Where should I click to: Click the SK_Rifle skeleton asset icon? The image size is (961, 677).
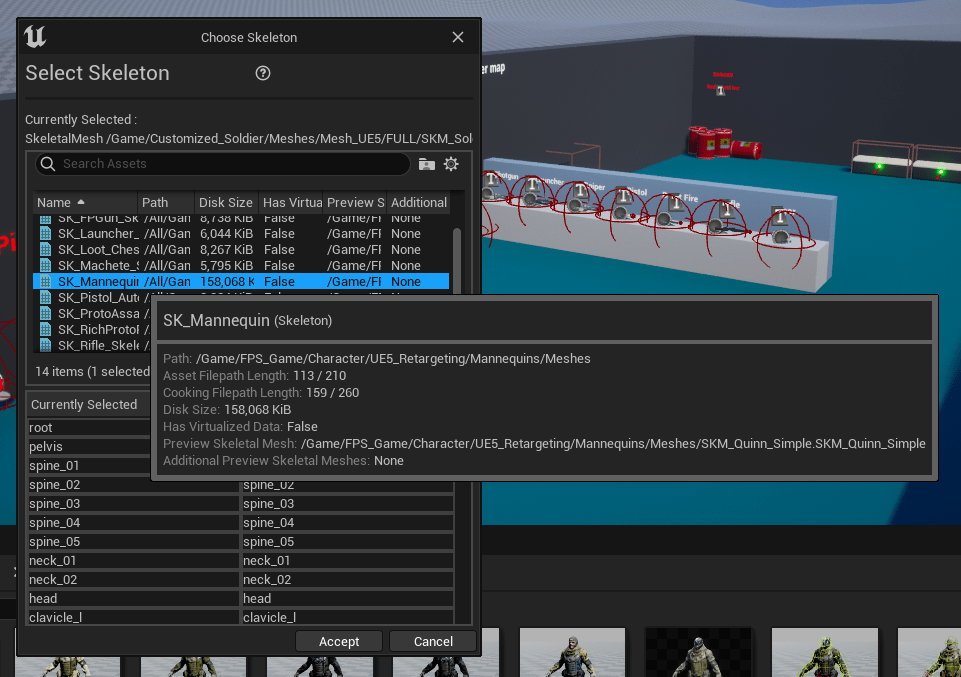point(44,345)
